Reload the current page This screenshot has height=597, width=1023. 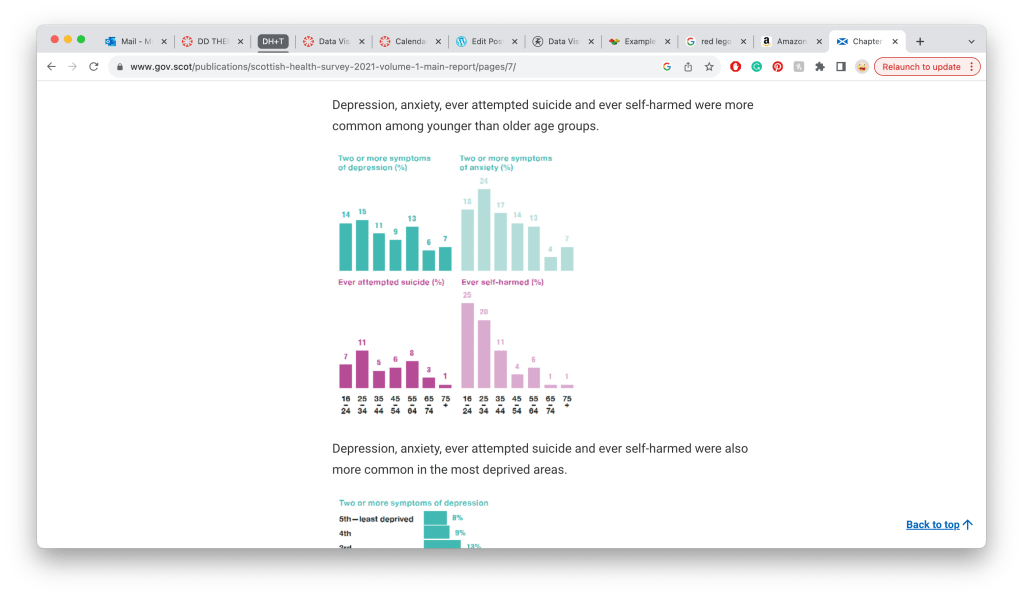[94, 67]
